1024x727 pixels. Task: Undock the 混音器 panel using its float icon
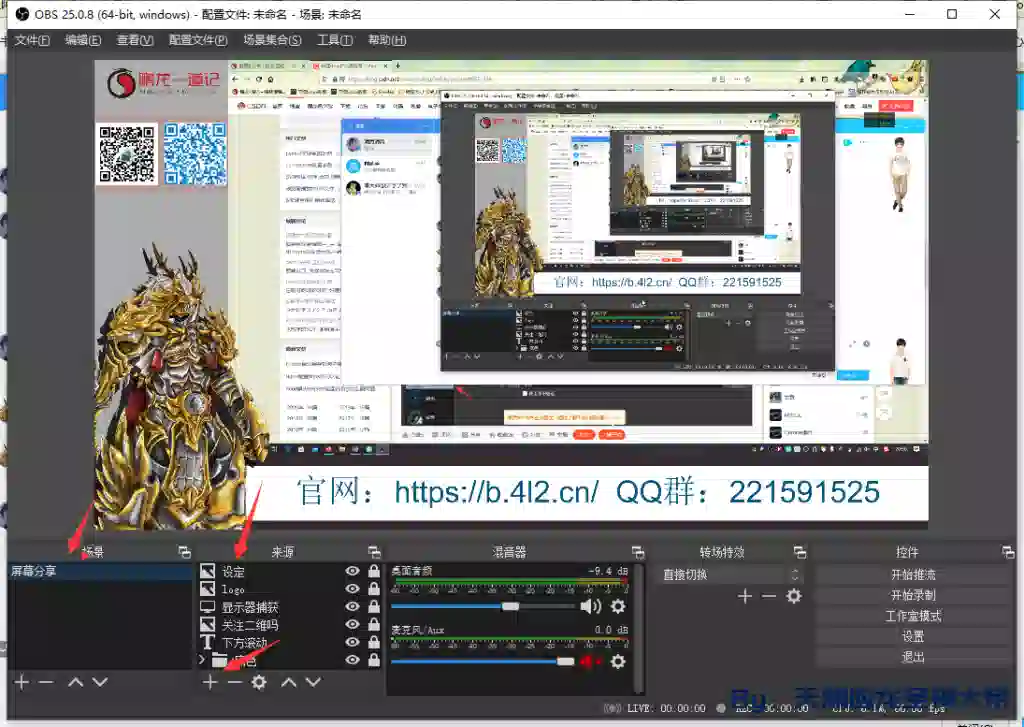pos(638,552)
